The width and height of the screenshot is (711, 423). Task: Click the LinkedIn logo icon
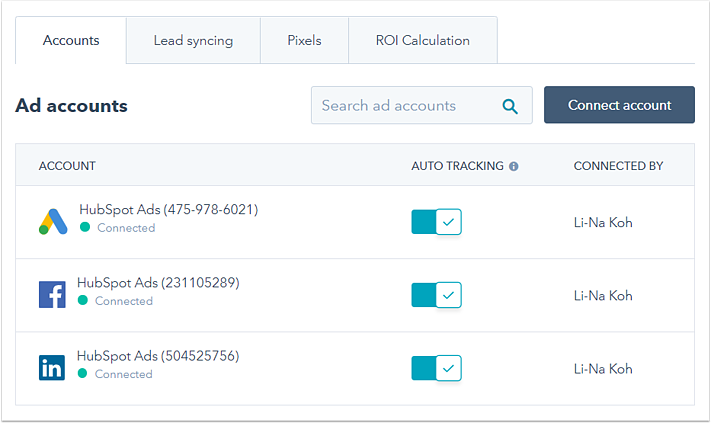pos(52,367)
